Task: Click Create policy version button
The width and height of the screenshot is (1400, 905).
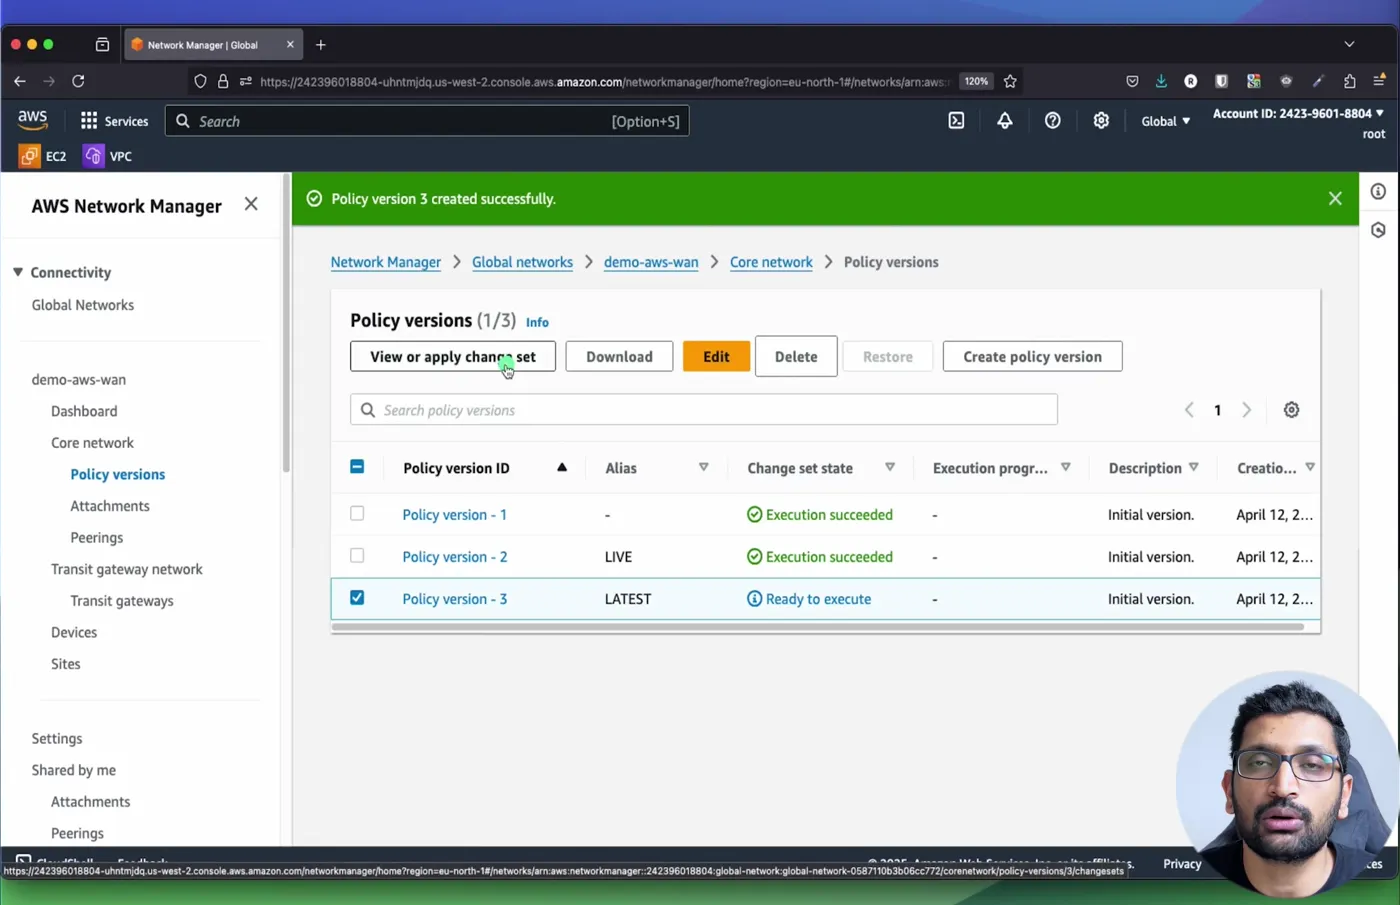Action: (x=1032, y=356)
